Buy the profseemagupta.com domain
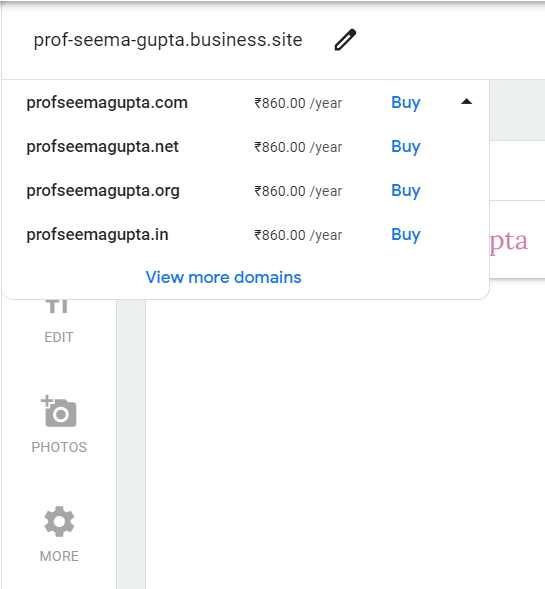Viewport: 545px width, 589px height. 406,103
